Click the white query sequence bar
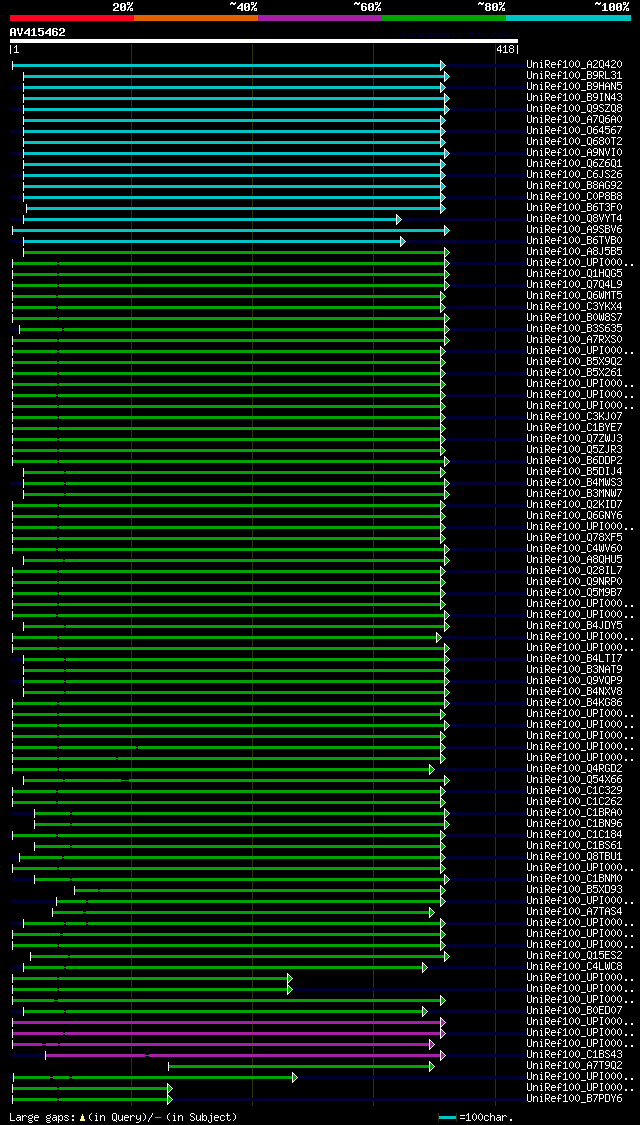640x1125 pixels. (263, 41)
